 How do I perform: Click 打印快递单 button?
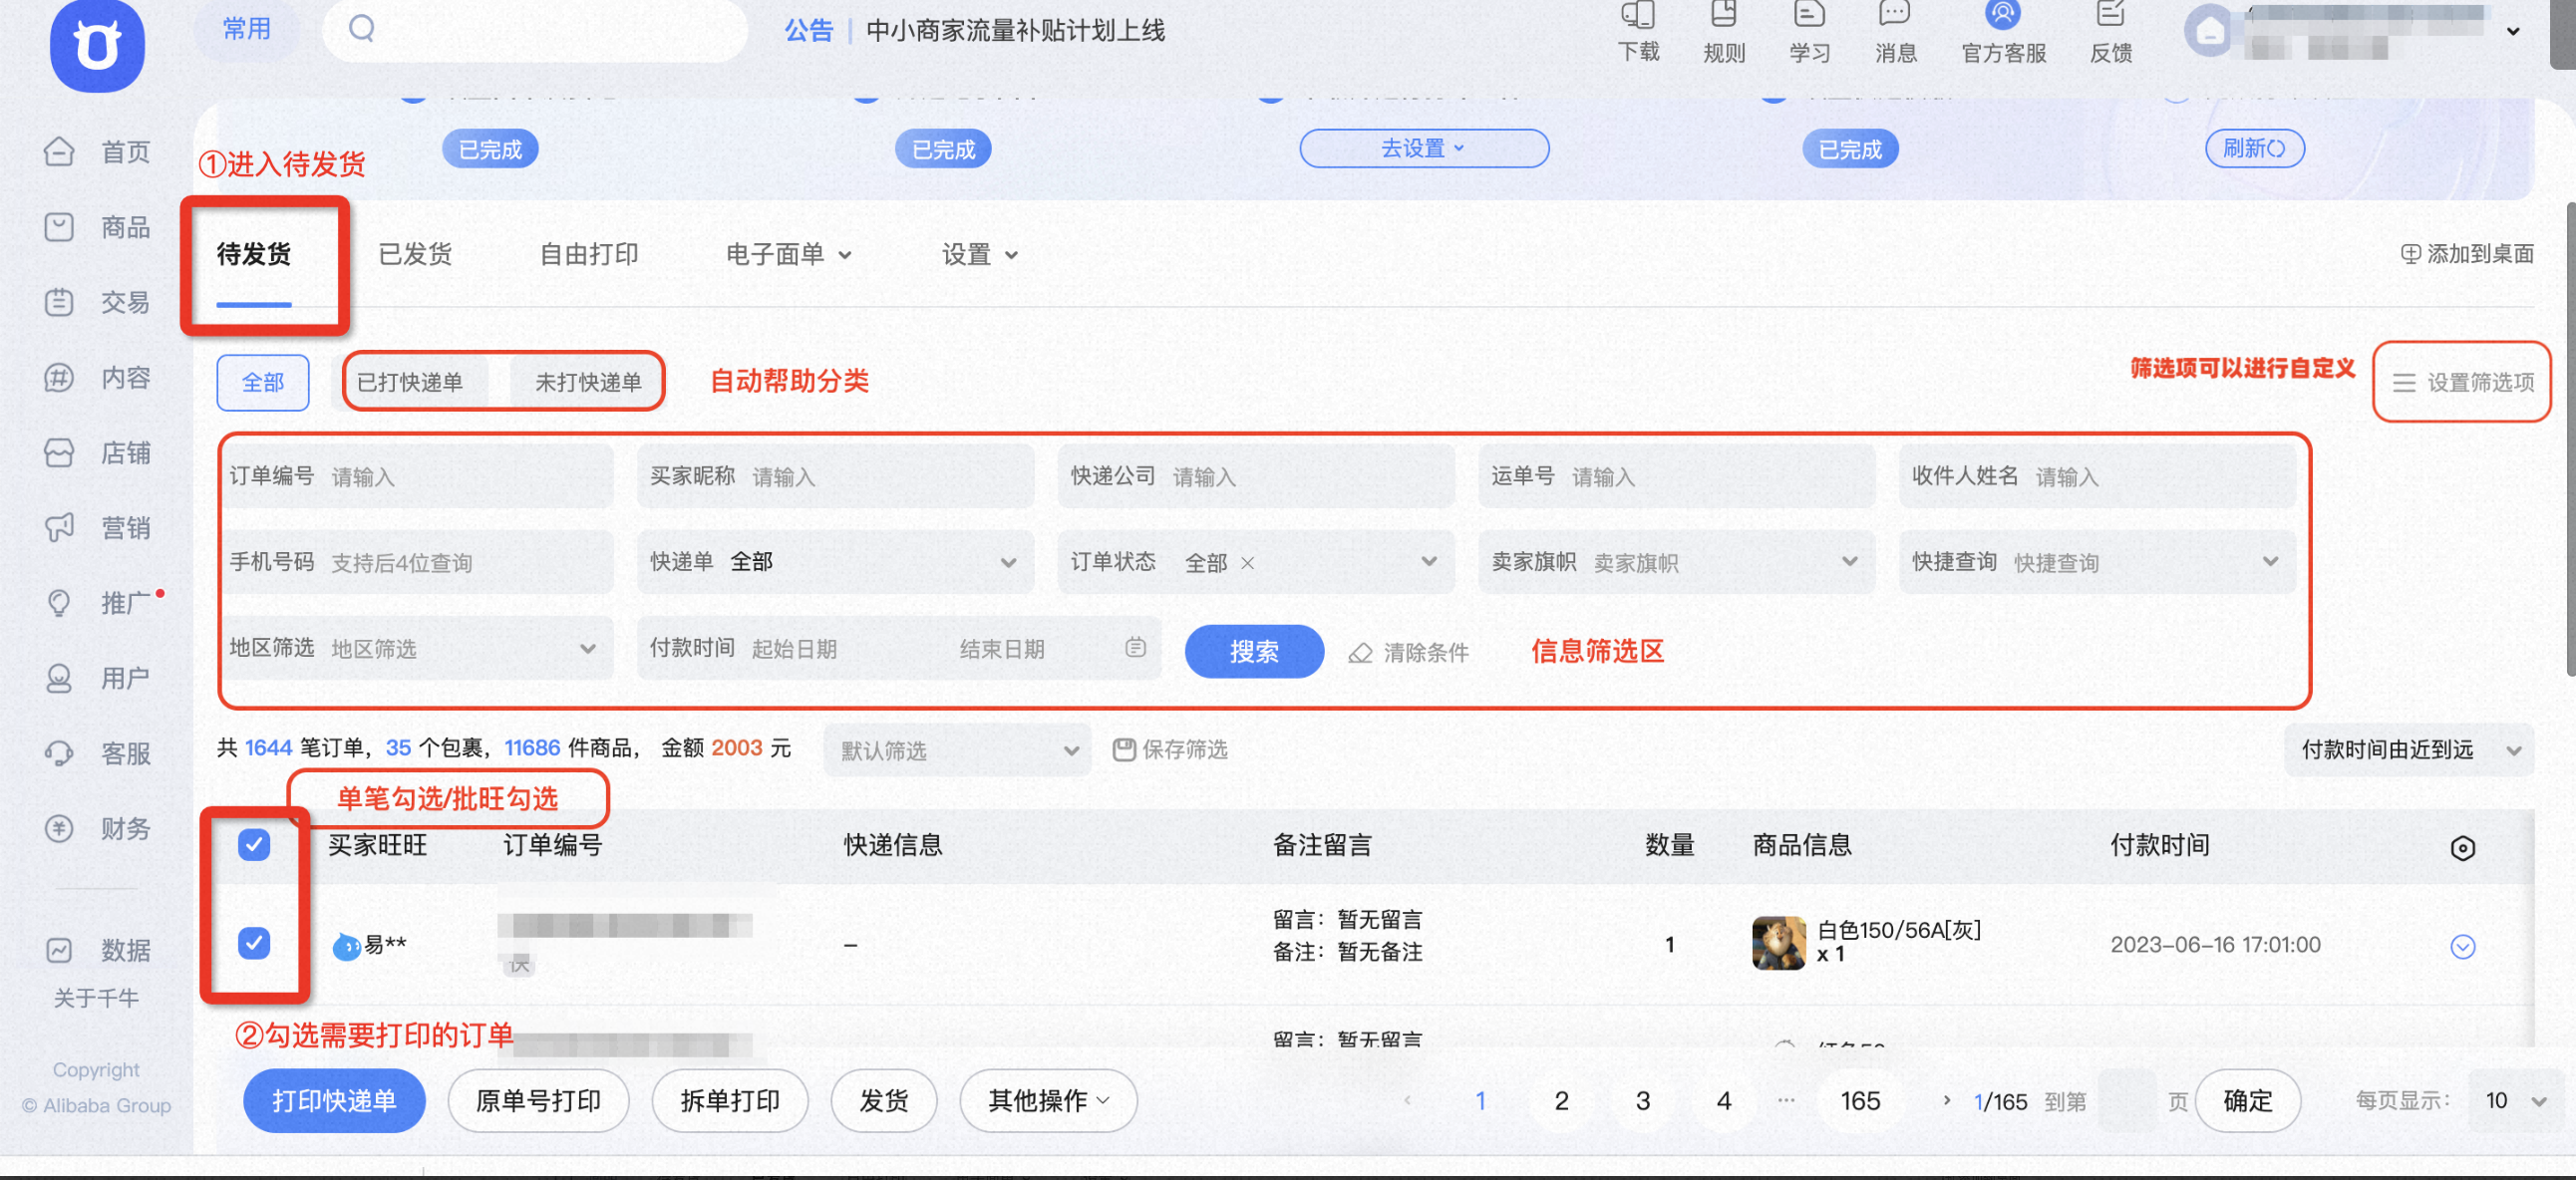pos(334,1101)
